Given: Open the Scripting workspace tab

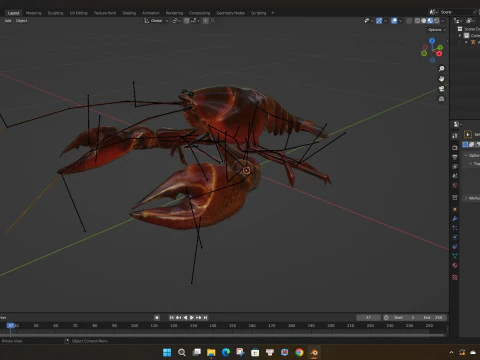Looking at the screenshot, I should (x=259, y=13).
